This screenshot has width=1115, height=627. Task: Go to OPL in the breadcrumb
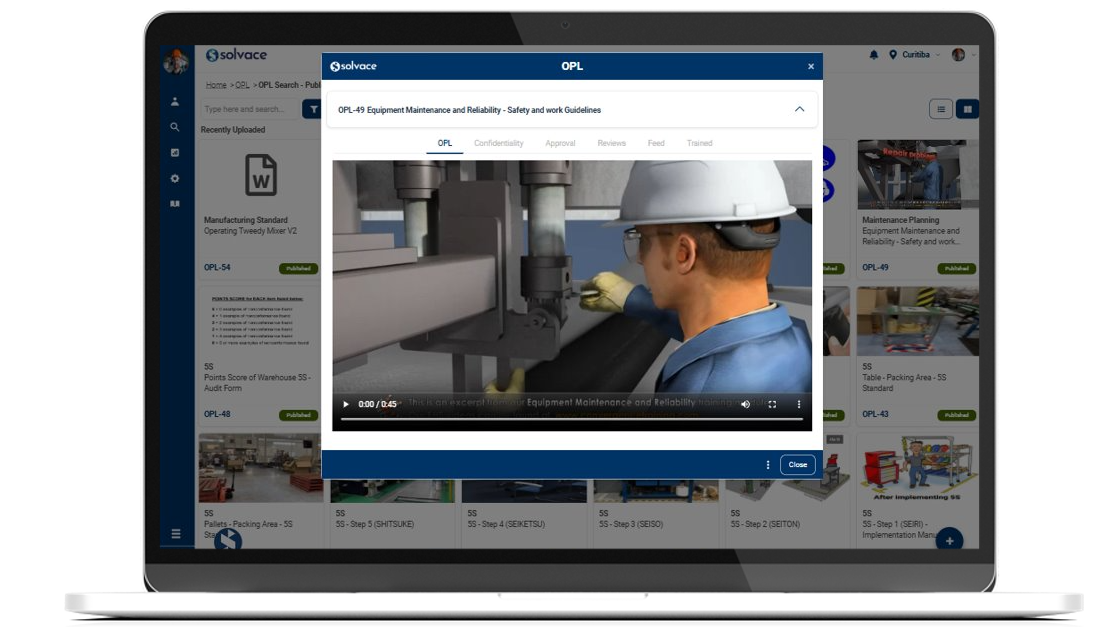tap(242, 85)
